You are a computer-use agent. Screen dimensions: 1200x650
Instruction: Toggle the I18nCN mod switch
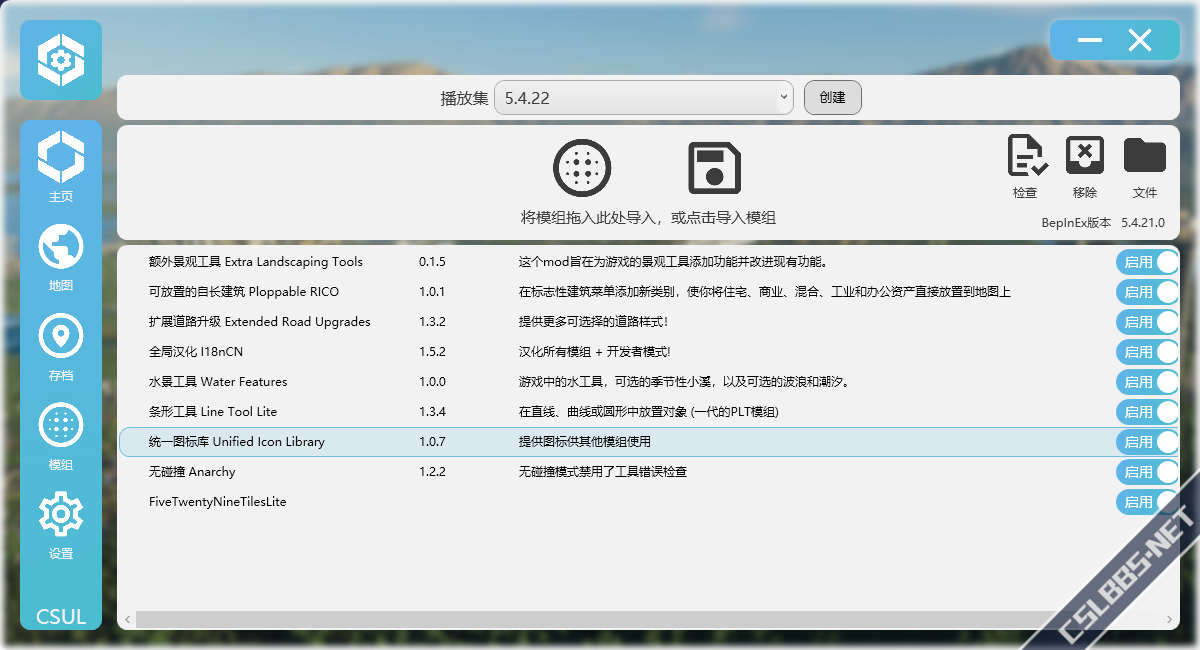tap(1148, 352)
